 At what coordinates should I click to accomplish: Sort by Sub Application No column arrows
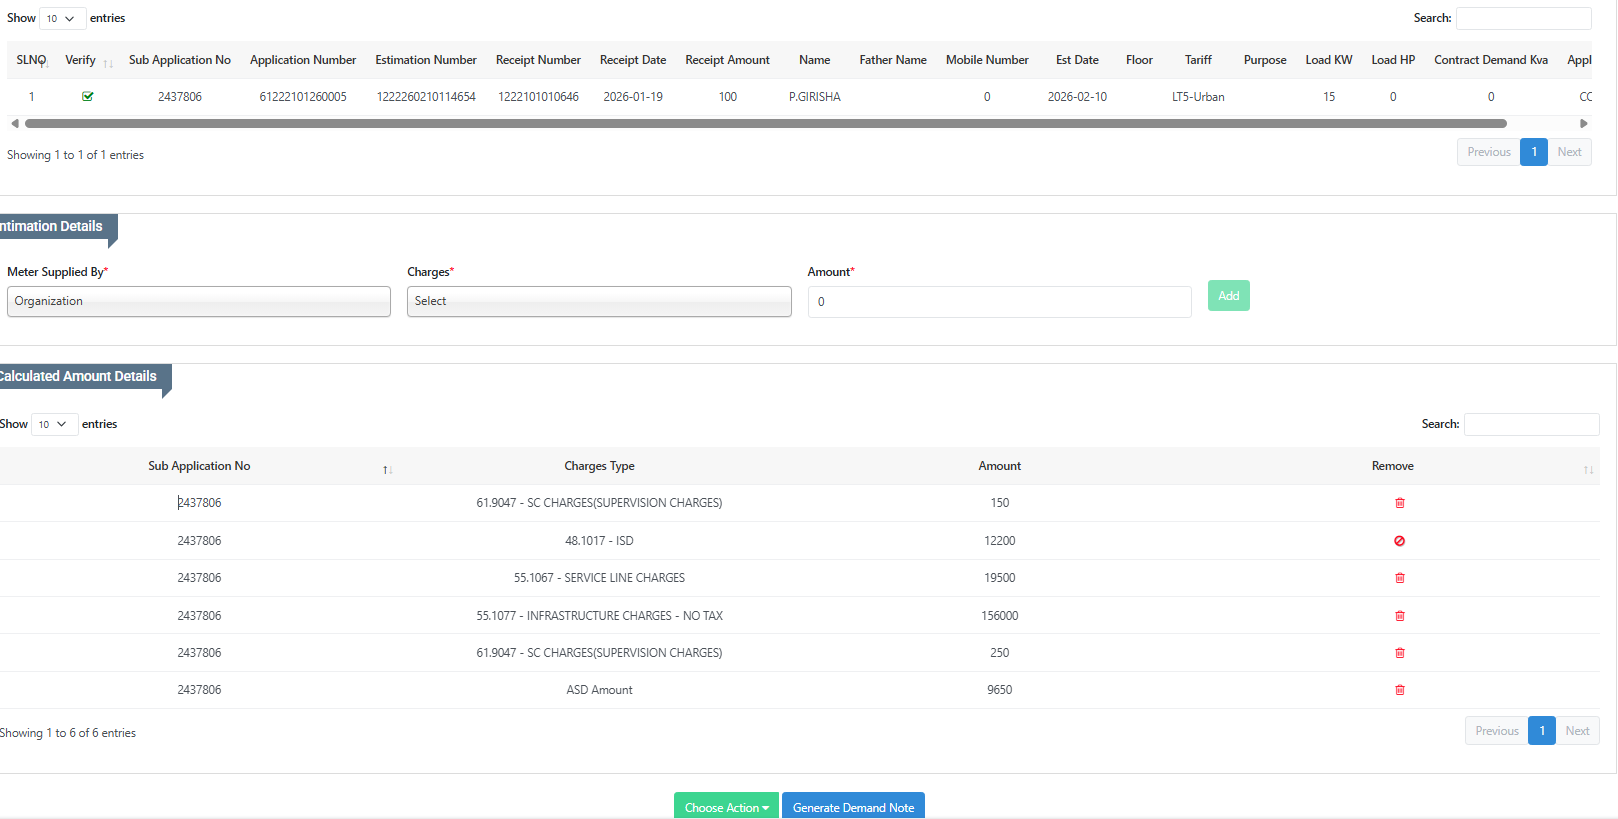387,469
